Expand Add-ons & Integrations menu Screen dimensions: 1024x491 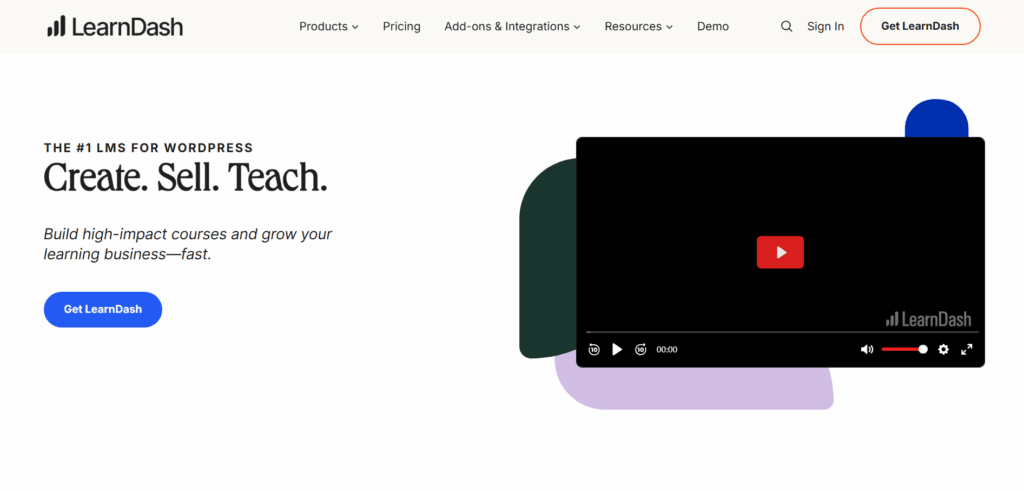pyautogui.click(x=512, y=27)
